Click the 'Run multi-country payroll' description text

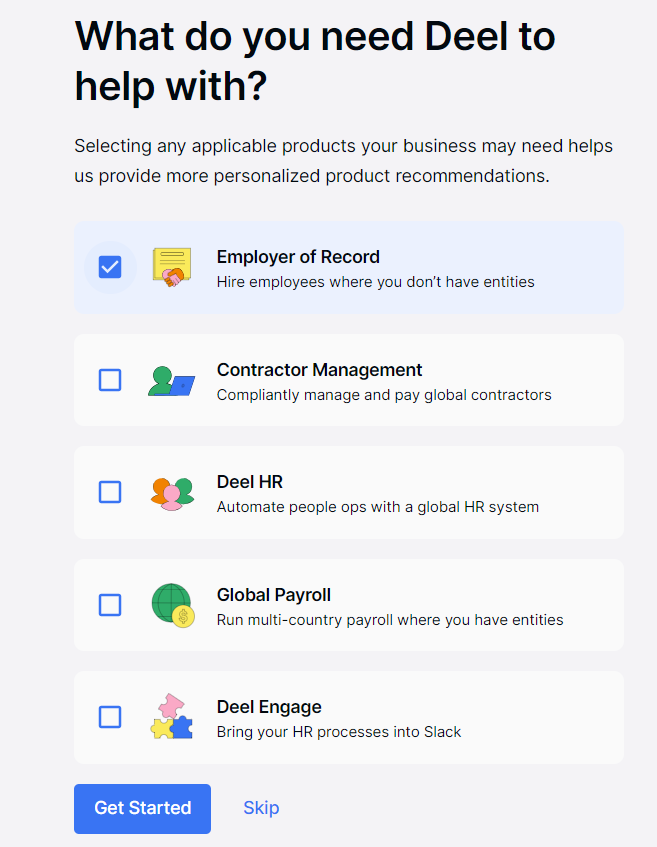point(390,620)
